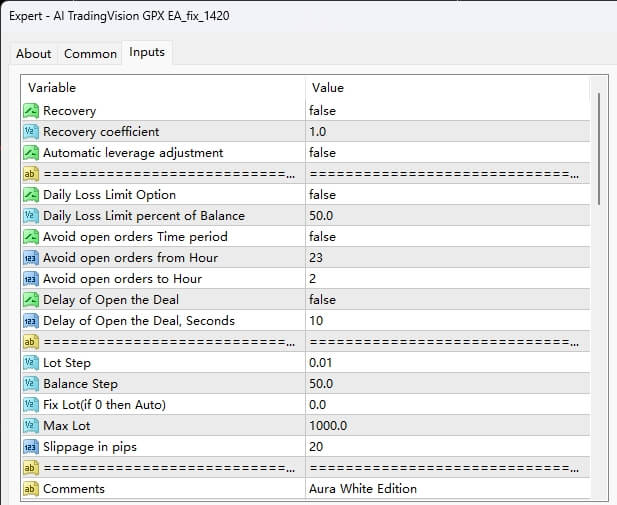The height and width of the screenshot is (505, 617).
Task: Click the Automatic leverage adjustment row icon
Action: (31, 153)
